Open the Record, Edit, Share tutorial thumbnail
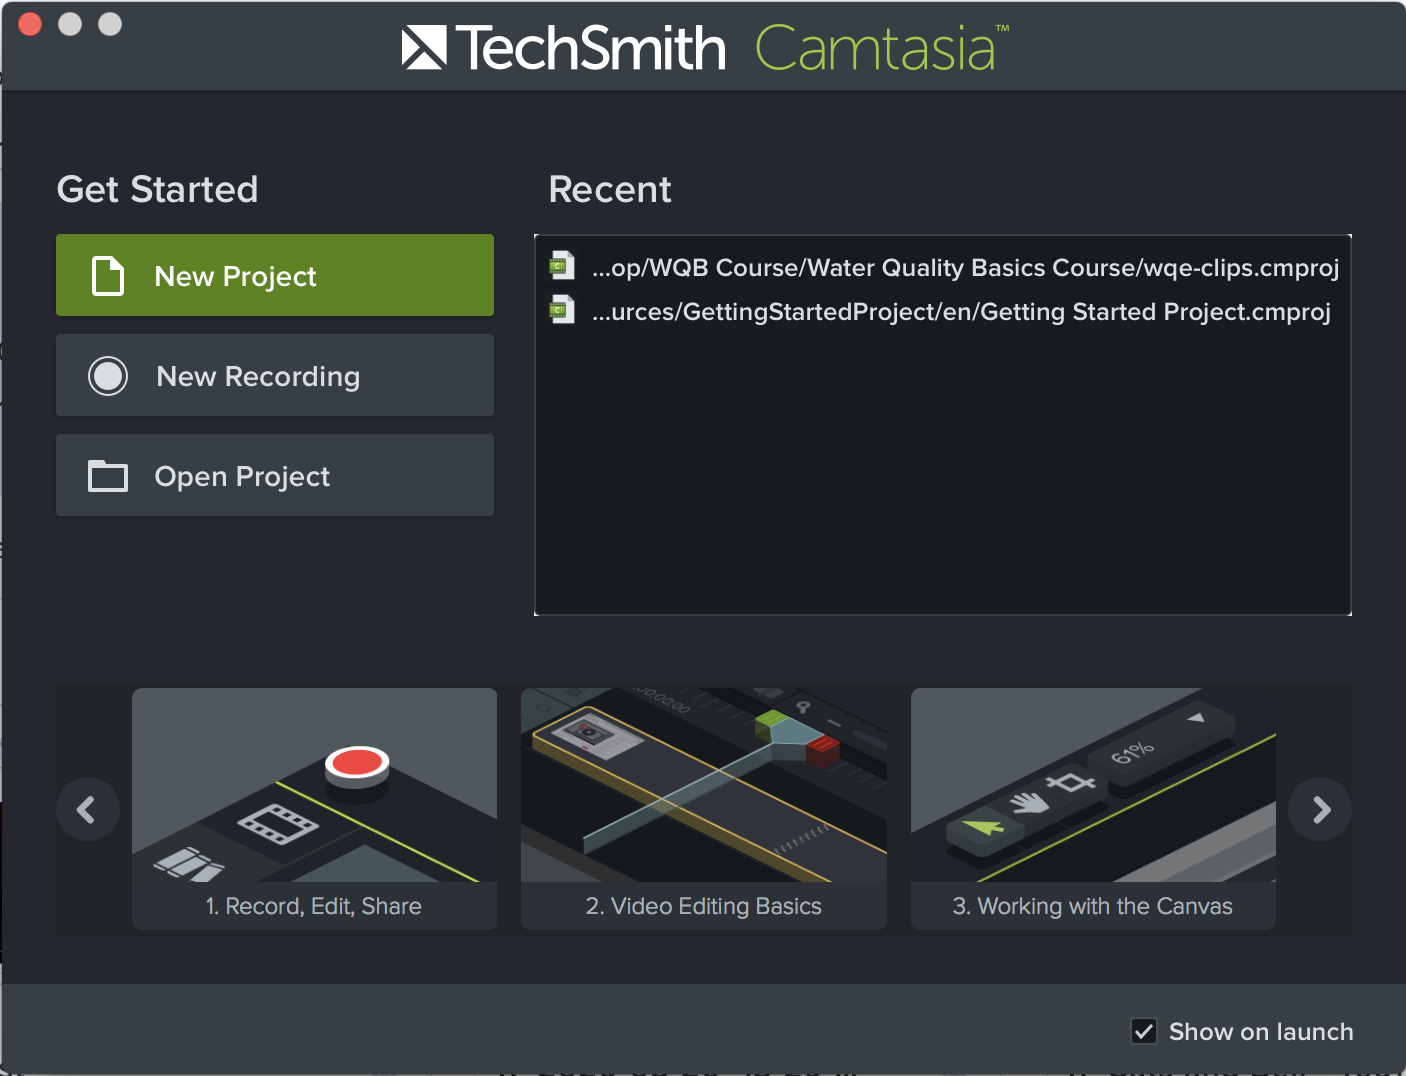This screenshot has width=1406, height=1076. [x=314, y=808]
